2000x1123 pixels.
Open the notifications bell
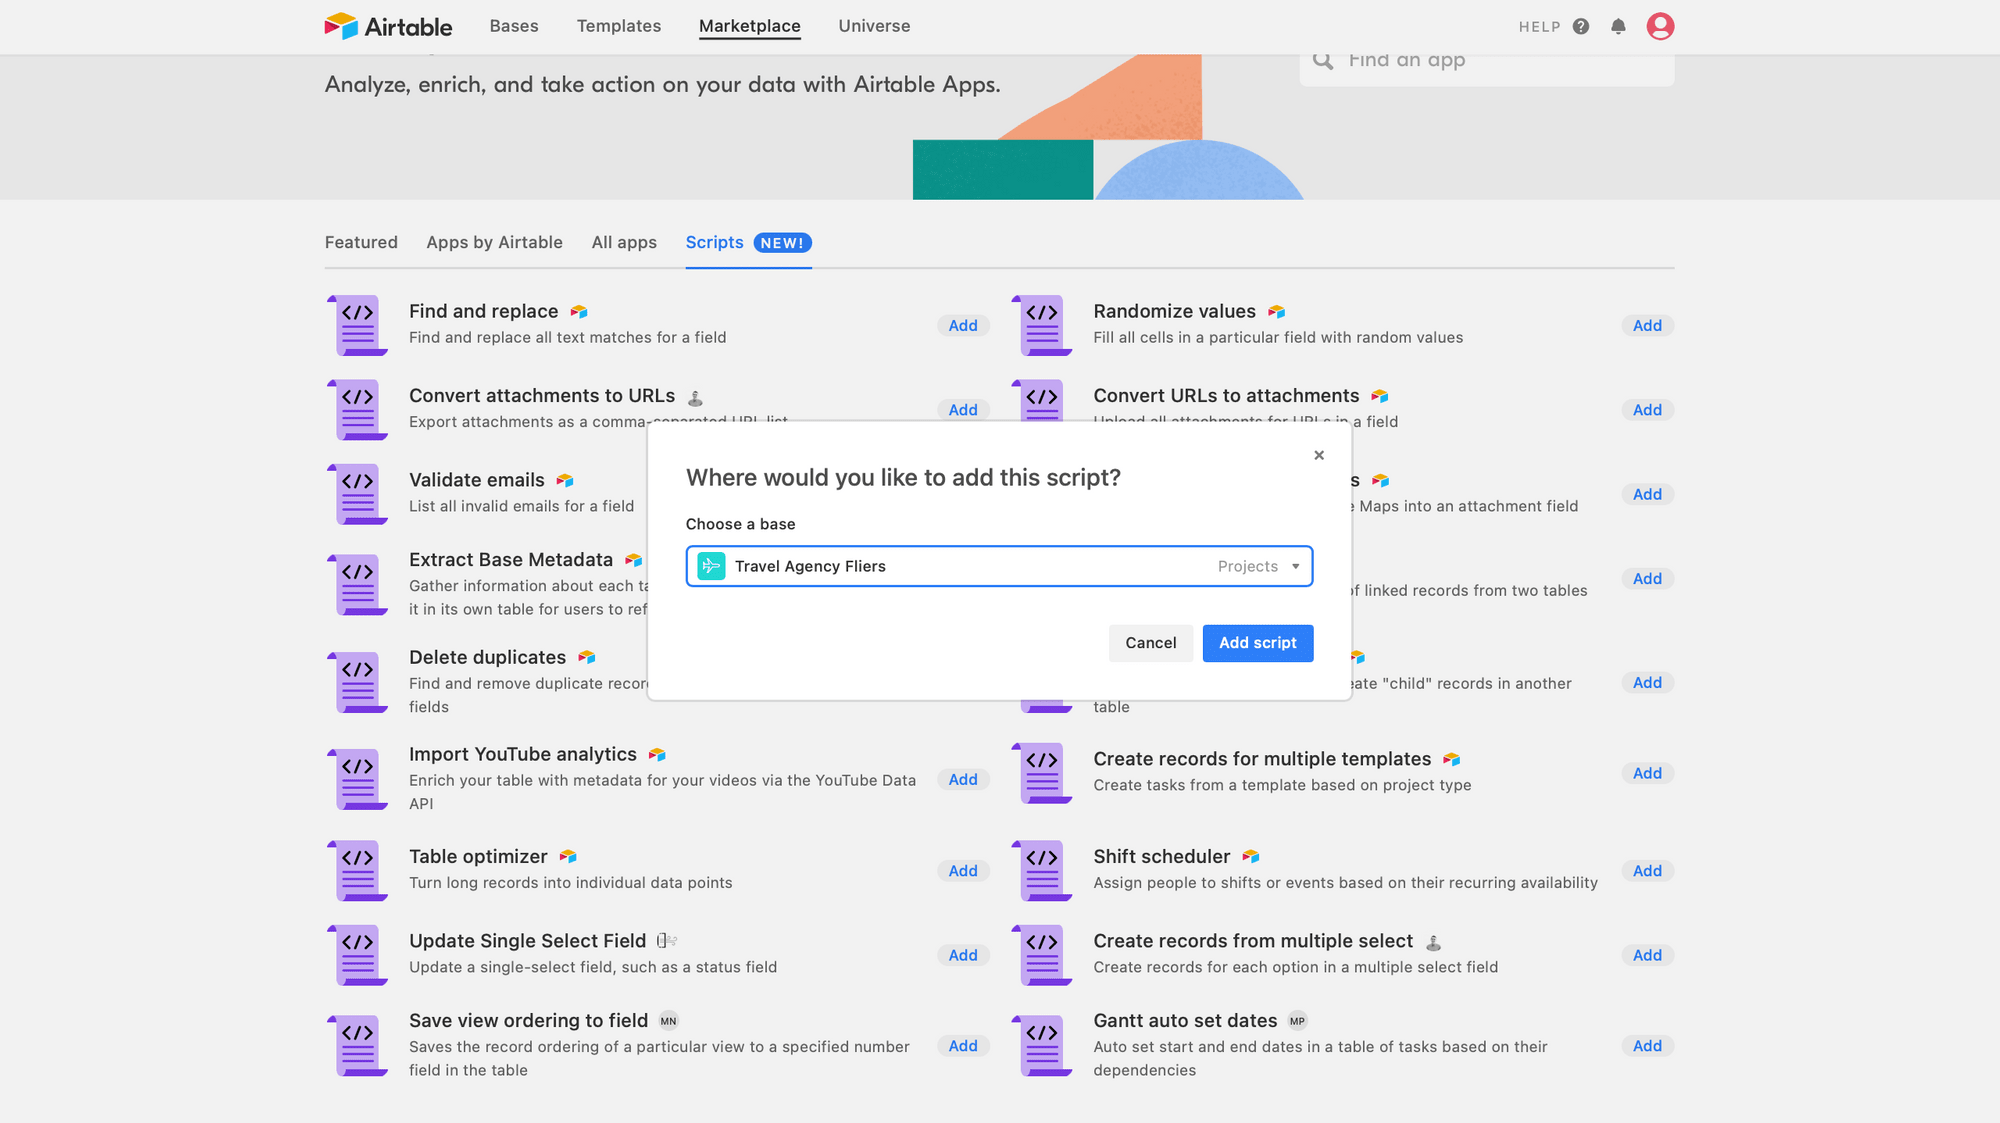[x=1618, y=27]
